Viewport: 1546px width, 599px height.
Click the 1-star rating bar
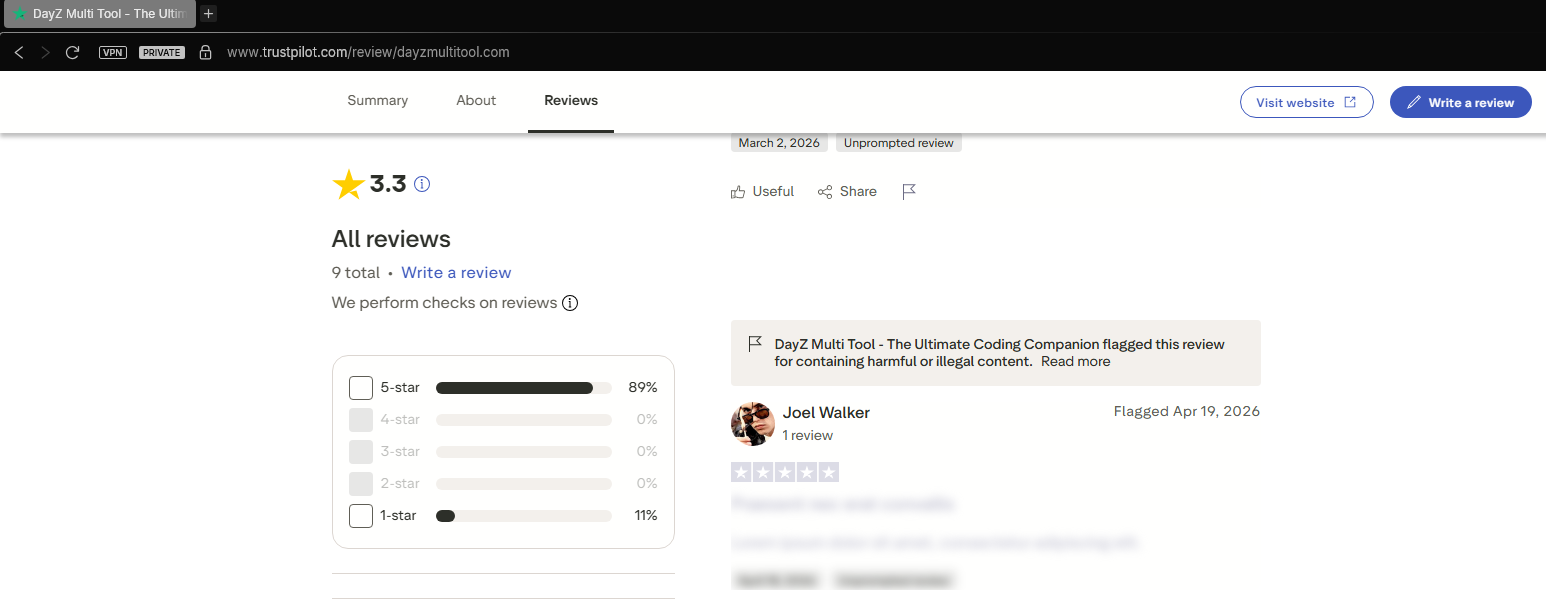point(524,516)
